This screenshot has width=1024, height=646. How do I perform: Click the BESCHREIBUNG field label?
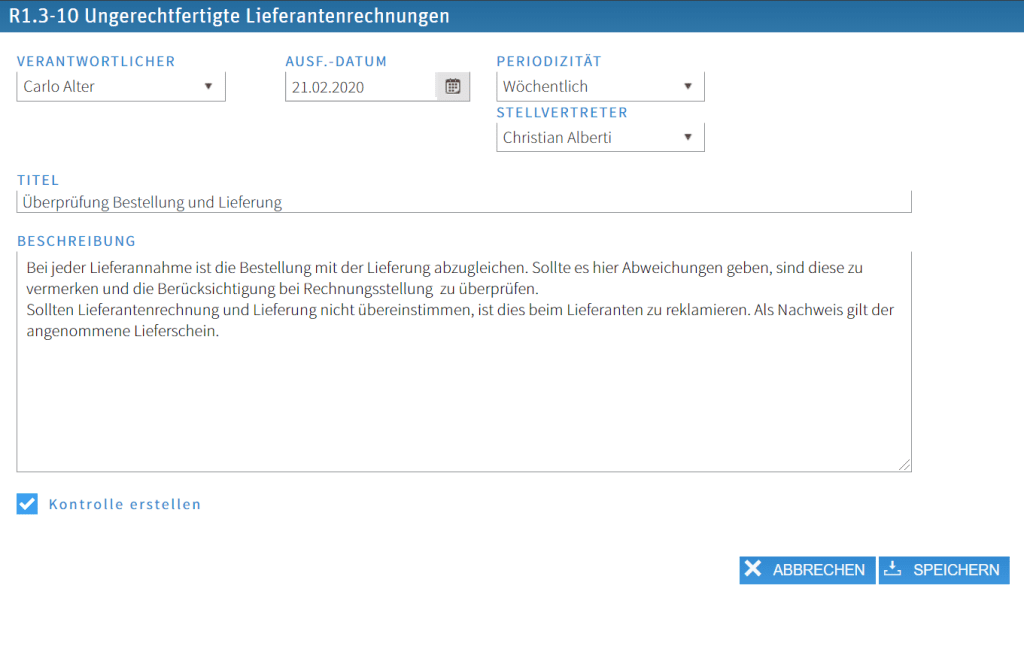coord(76,241)
